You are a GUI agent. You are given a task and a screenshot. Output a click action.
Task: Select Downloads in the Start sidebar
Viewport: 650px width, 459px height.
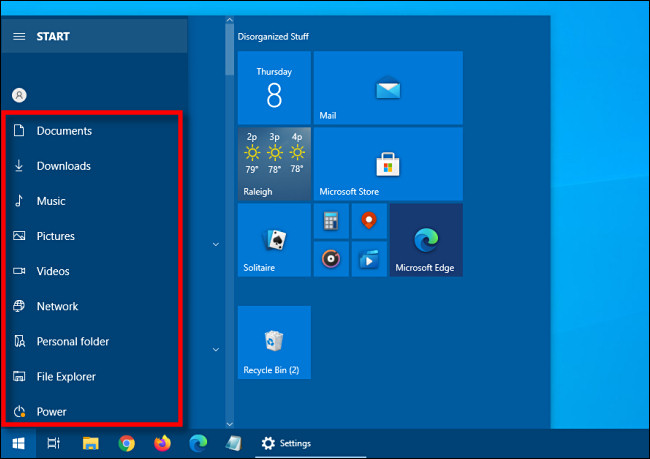[64, 166]
